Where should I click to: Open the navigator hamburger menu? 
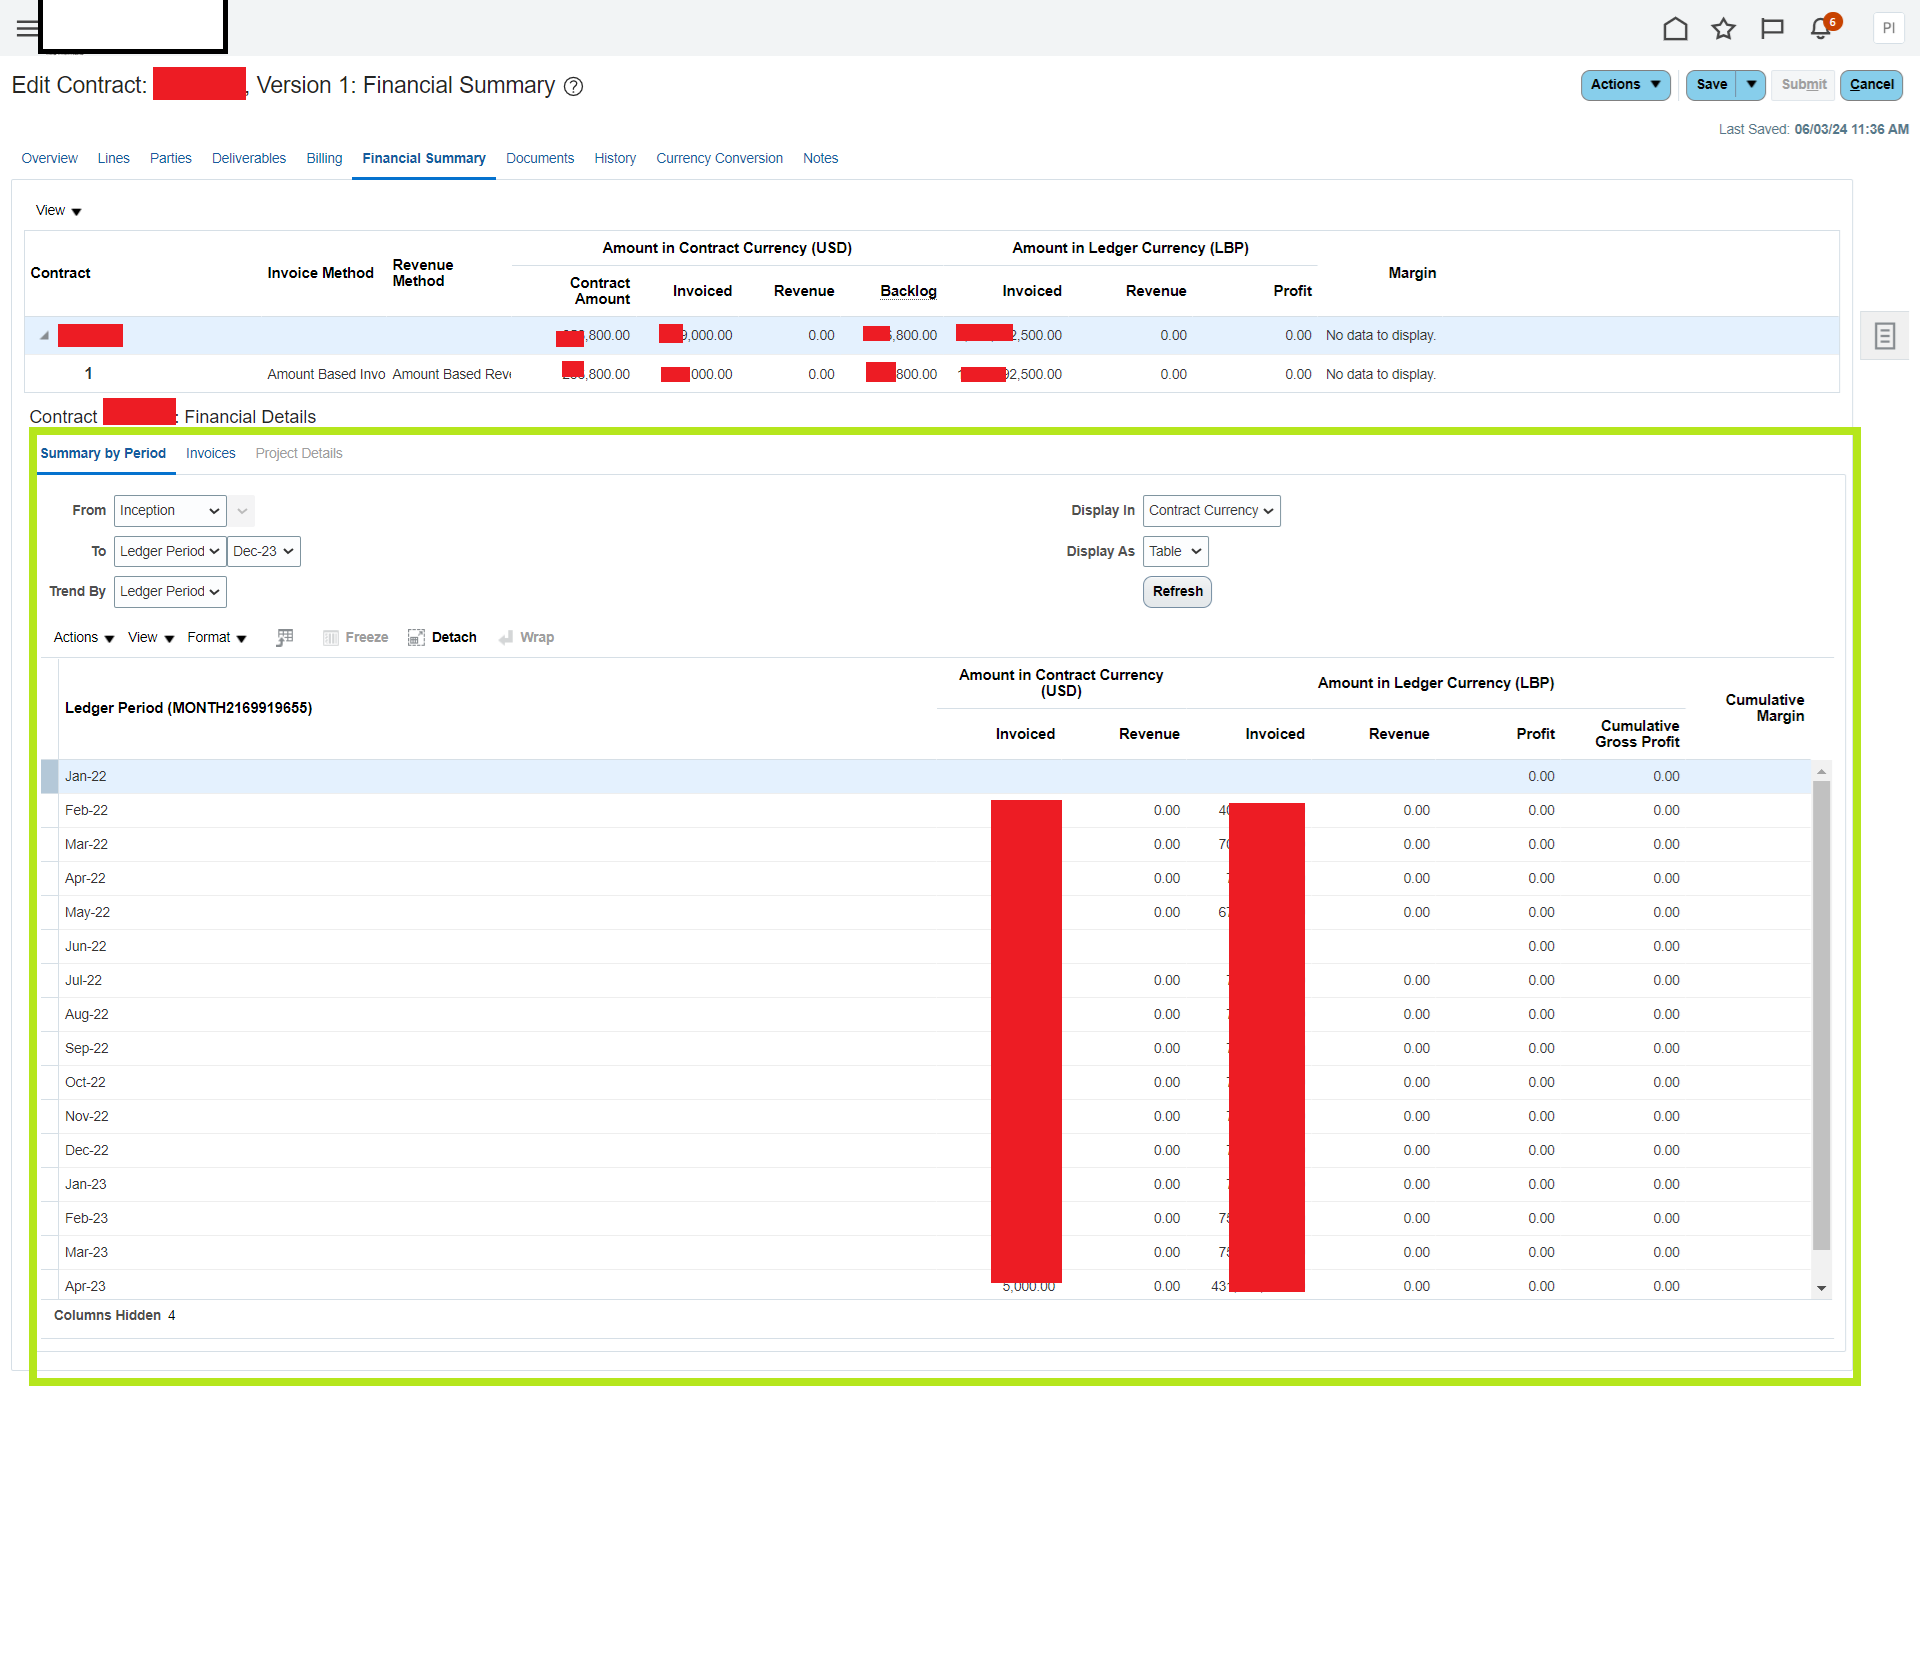26,28
